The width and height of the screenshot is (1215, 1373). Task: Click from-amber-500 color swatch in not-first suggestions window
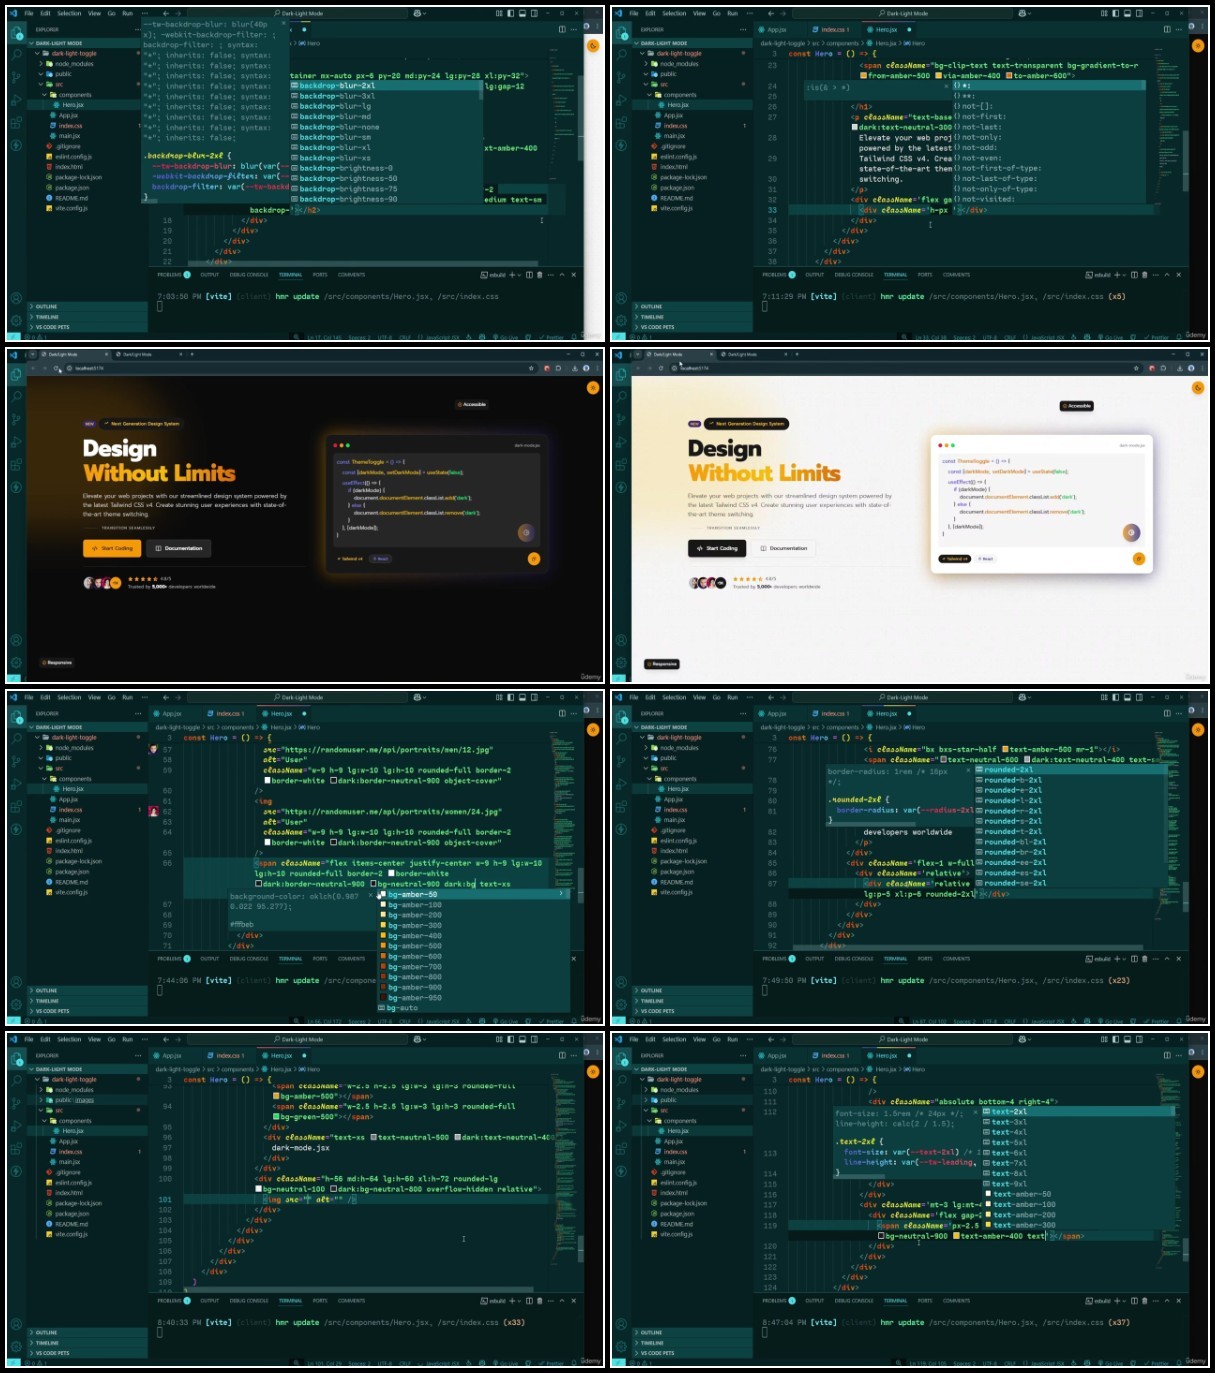coord(864,76)
